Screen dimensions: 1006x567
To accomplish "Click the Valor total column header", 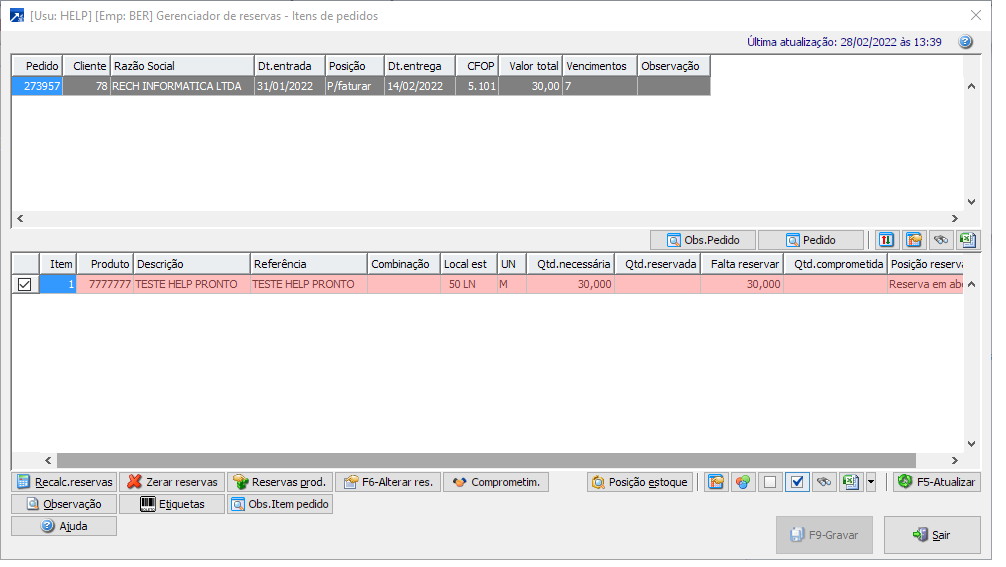I will click(531, 66).
